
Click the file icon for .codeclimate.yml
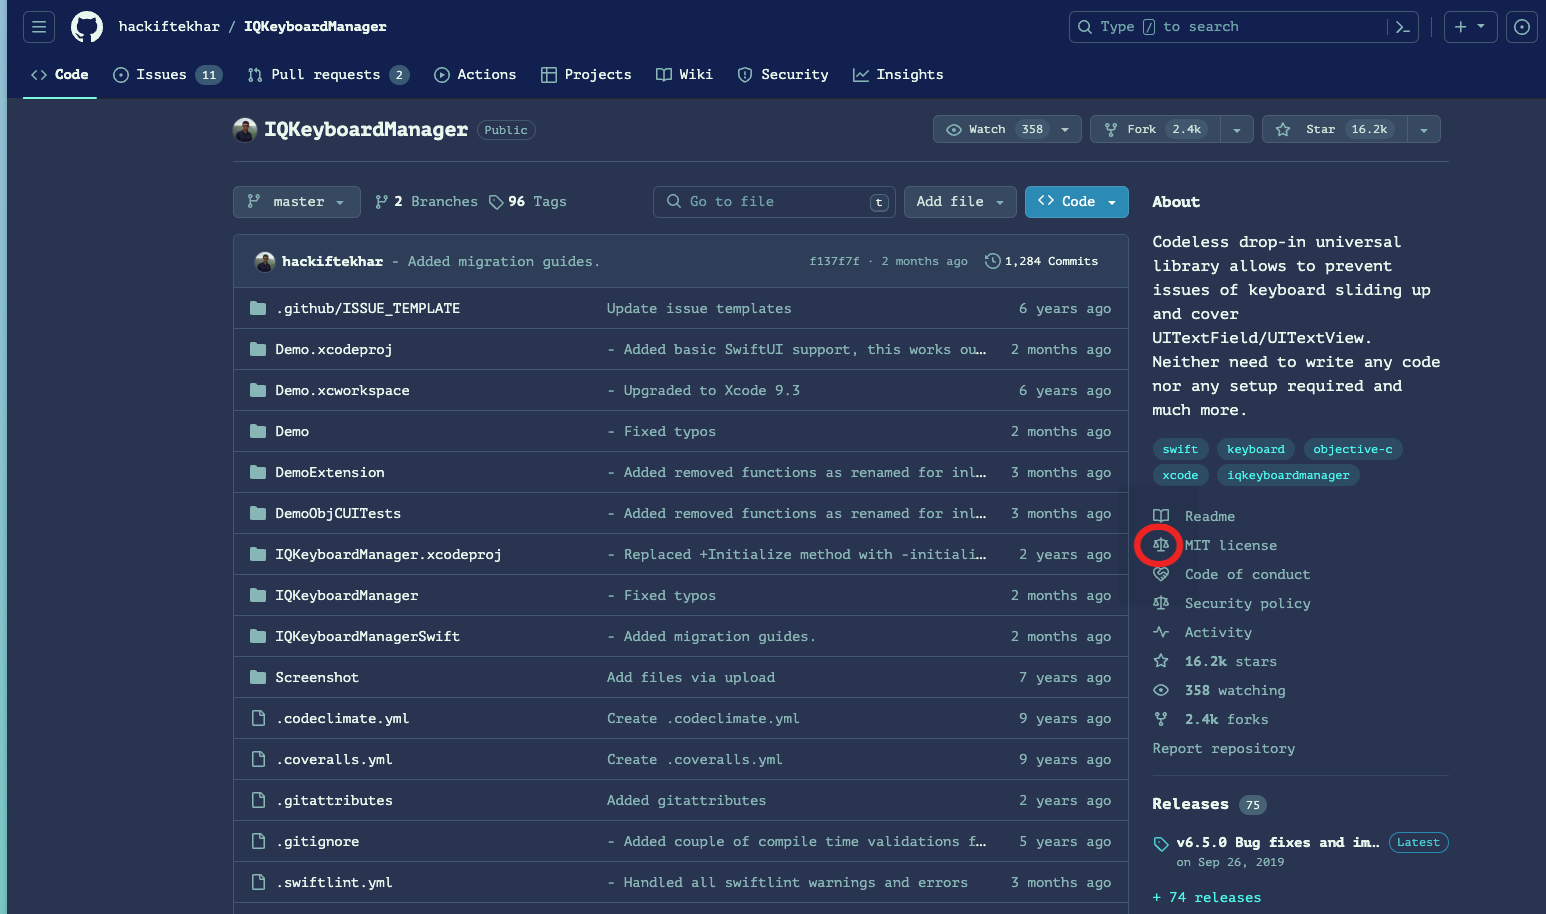click(x=258, y=718)
